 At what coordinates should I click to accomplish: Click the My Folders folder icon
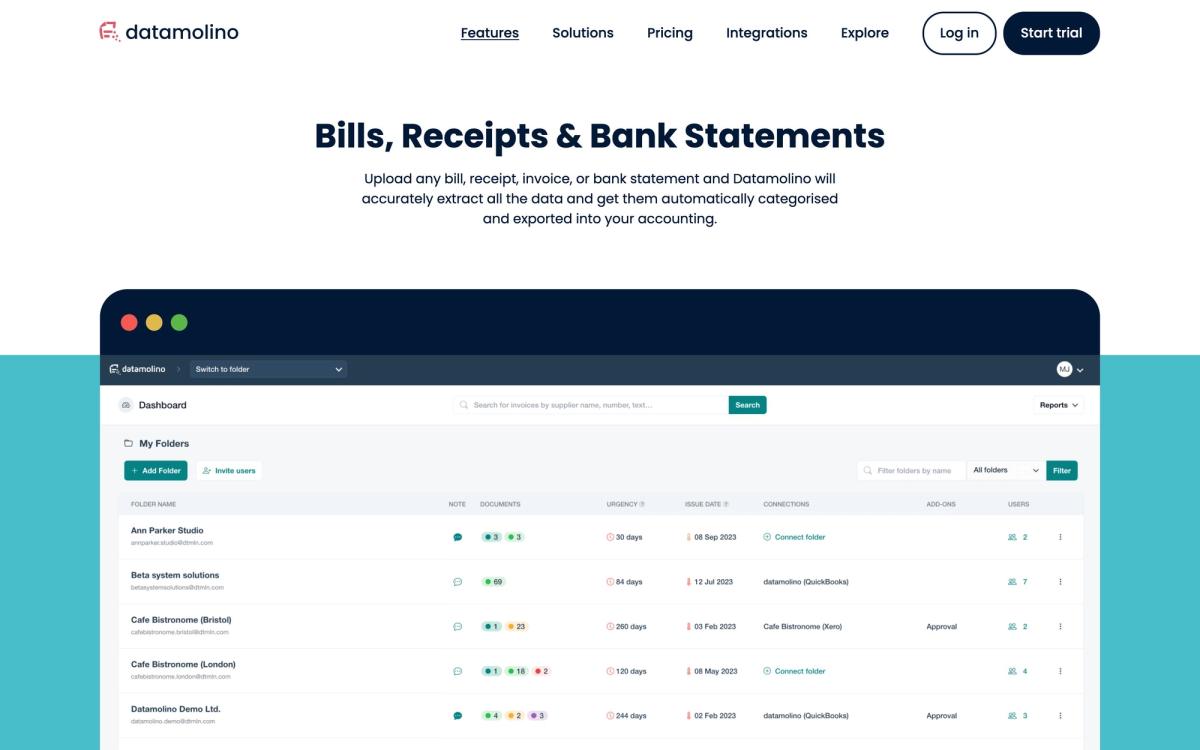128,443
